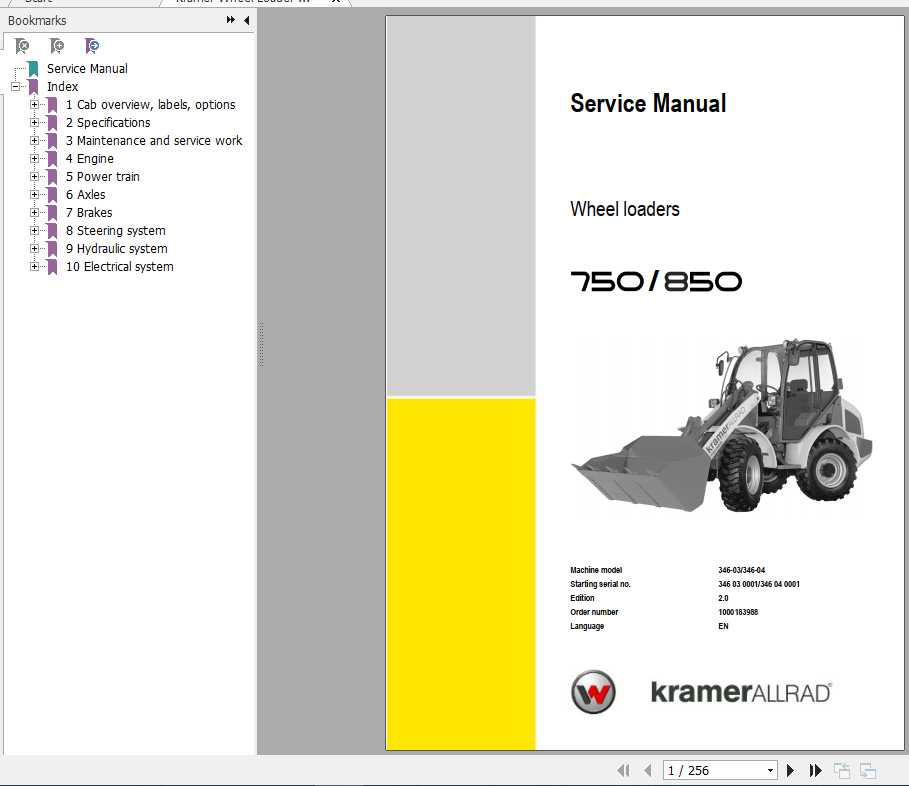
Task: Select the 7 Brakes bookmark
Action: coord(89,213)
